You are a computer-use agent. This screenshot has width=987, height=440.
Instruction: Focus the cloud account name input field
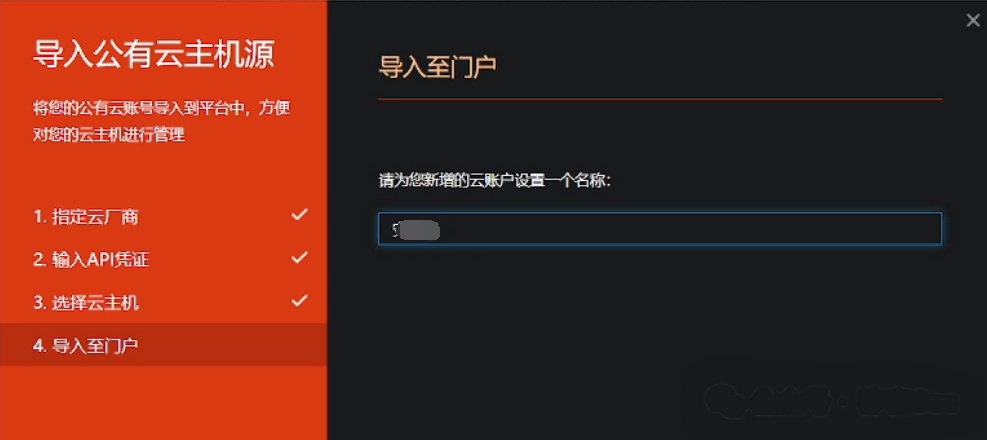point(660,228)
